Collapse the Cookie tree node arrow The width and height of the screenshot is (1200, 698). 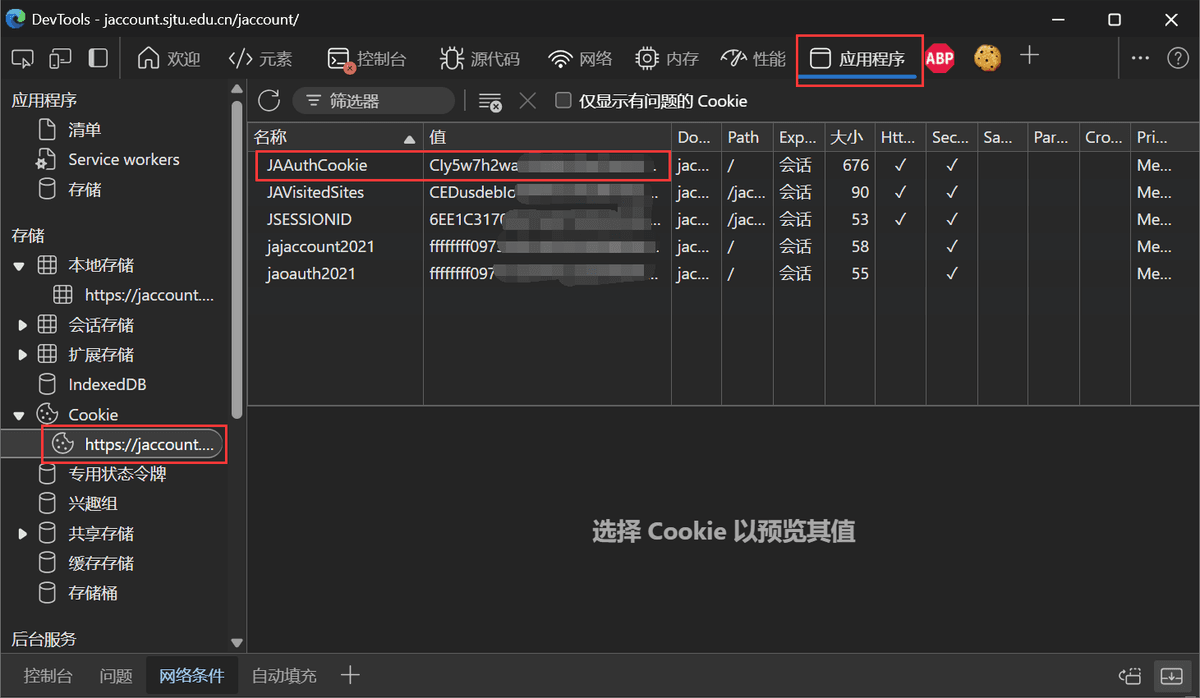(x=19, y=415)
